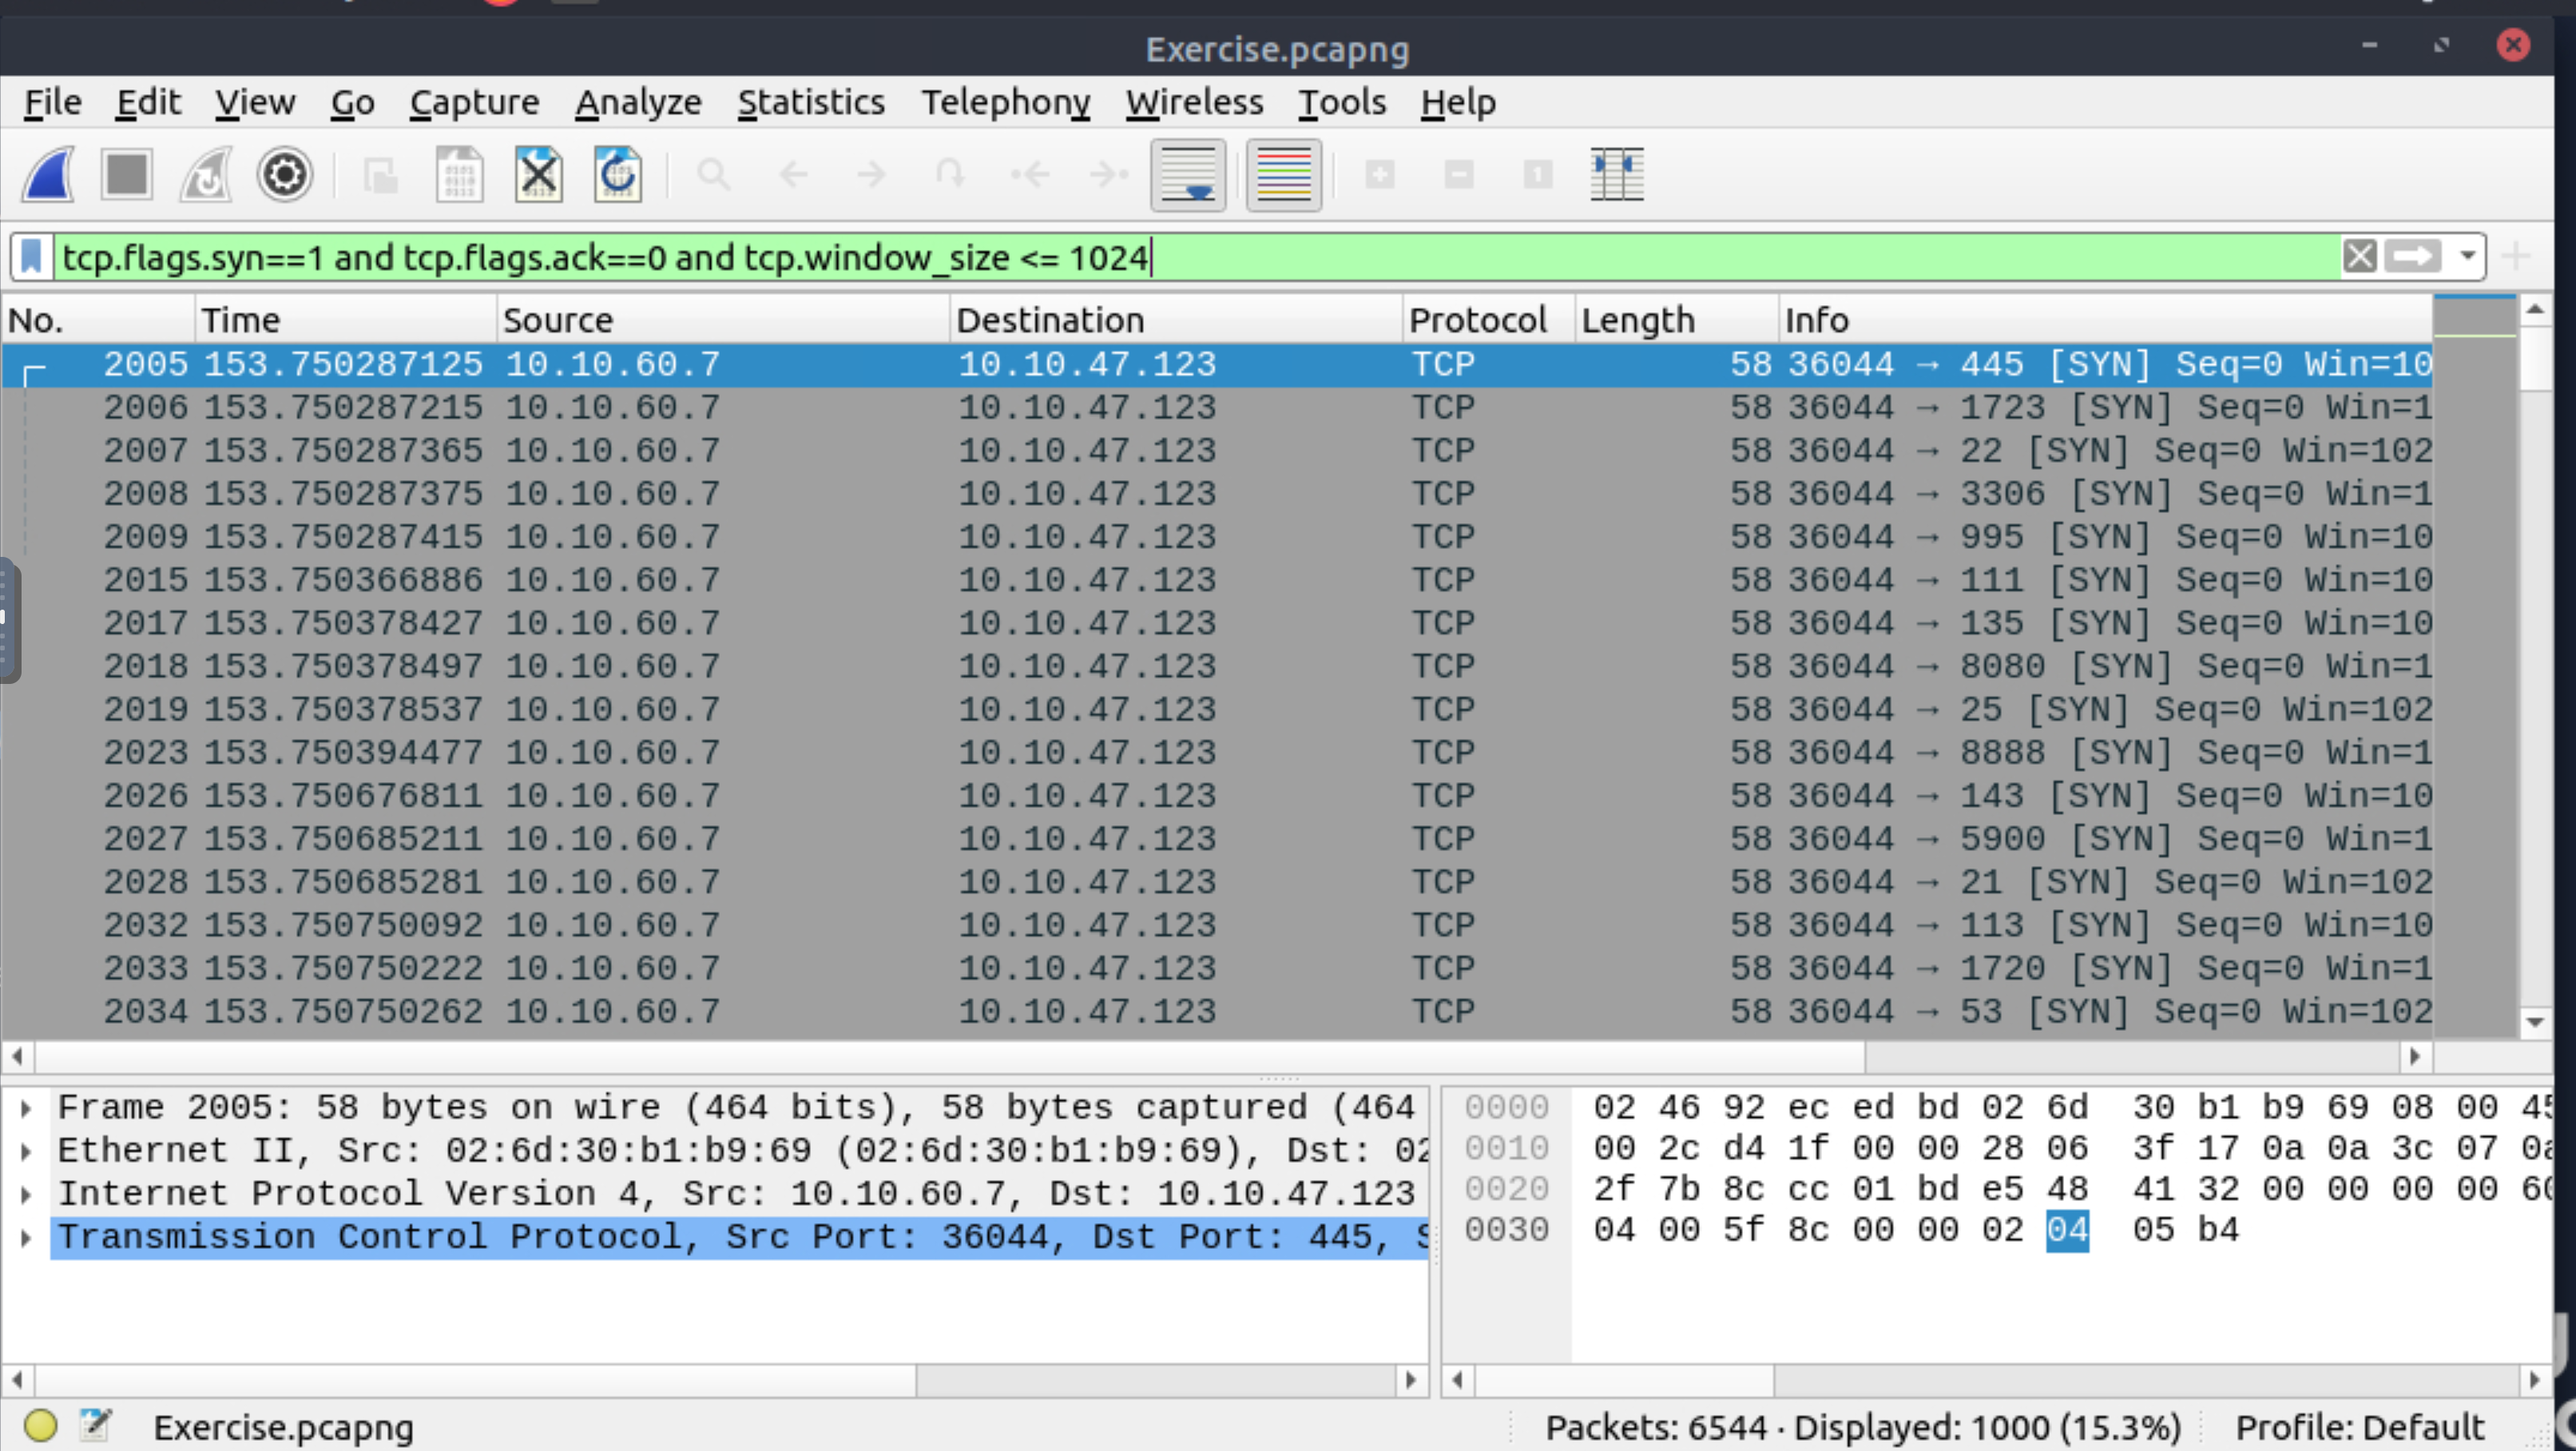Viewport: 2576px width, 1451px height.
Task: Open the File menu
Action: pos(52,102)
